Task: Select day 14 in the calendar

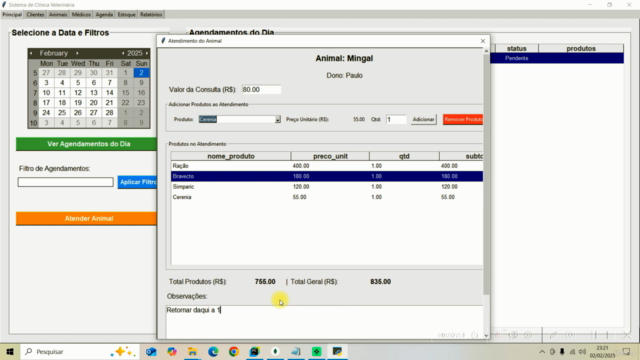Action: pyautogui.click(x=109, y=93)
